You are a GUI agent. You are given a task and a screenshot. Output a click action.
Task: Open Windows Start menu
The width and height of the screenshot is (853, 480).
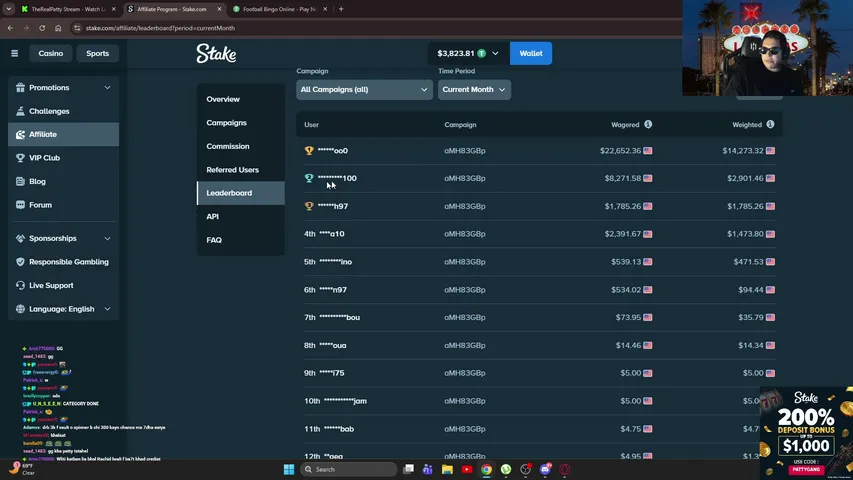(289, 469)
